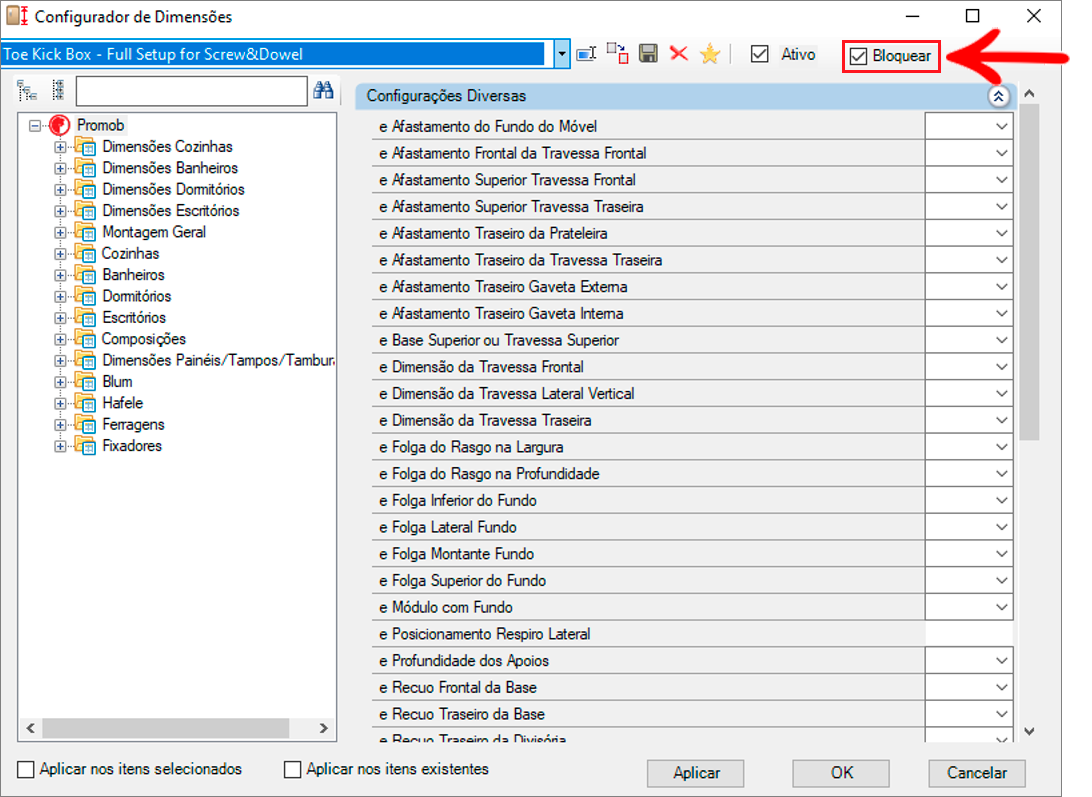The width and height of the screenshot is (1092, 797).
Task: Open Dimensão da Travessa Frontal dropdown
Action: (x=1001, y=367)
